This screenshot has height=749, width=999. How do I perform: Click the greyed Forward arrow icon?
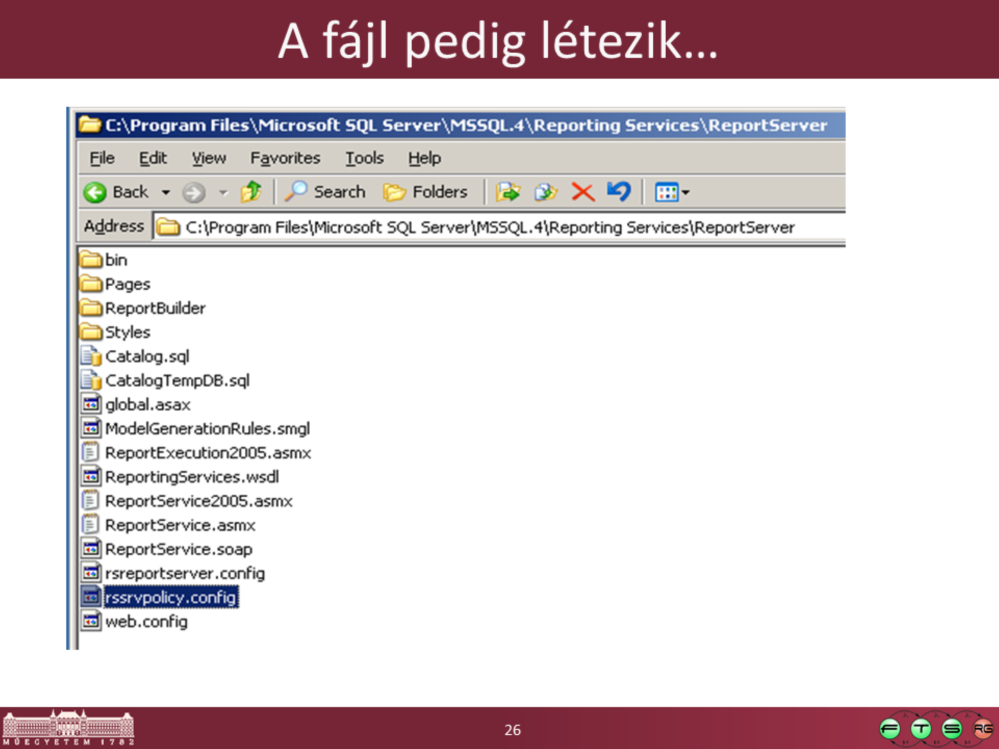tap(194, 192)
